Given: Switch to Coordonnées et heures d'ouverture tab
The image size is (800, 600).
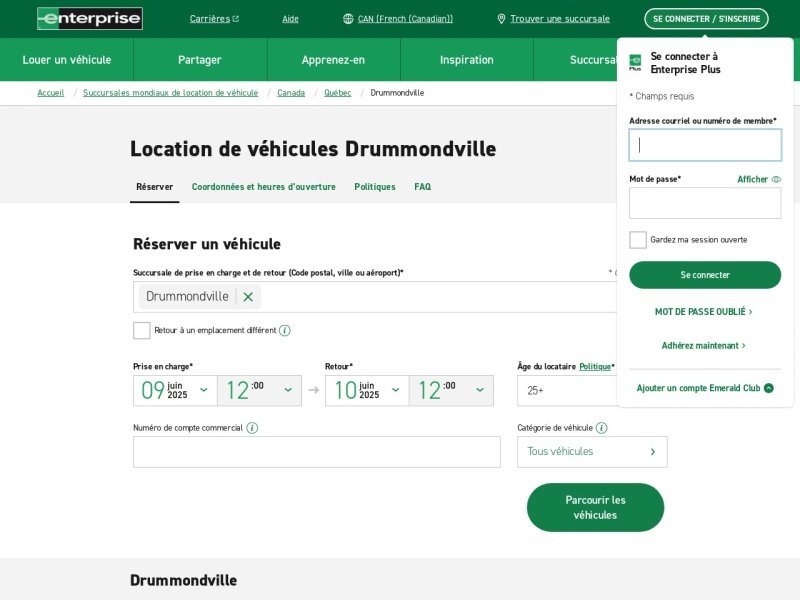Looking at the screenshot, I should click(264, 187).
